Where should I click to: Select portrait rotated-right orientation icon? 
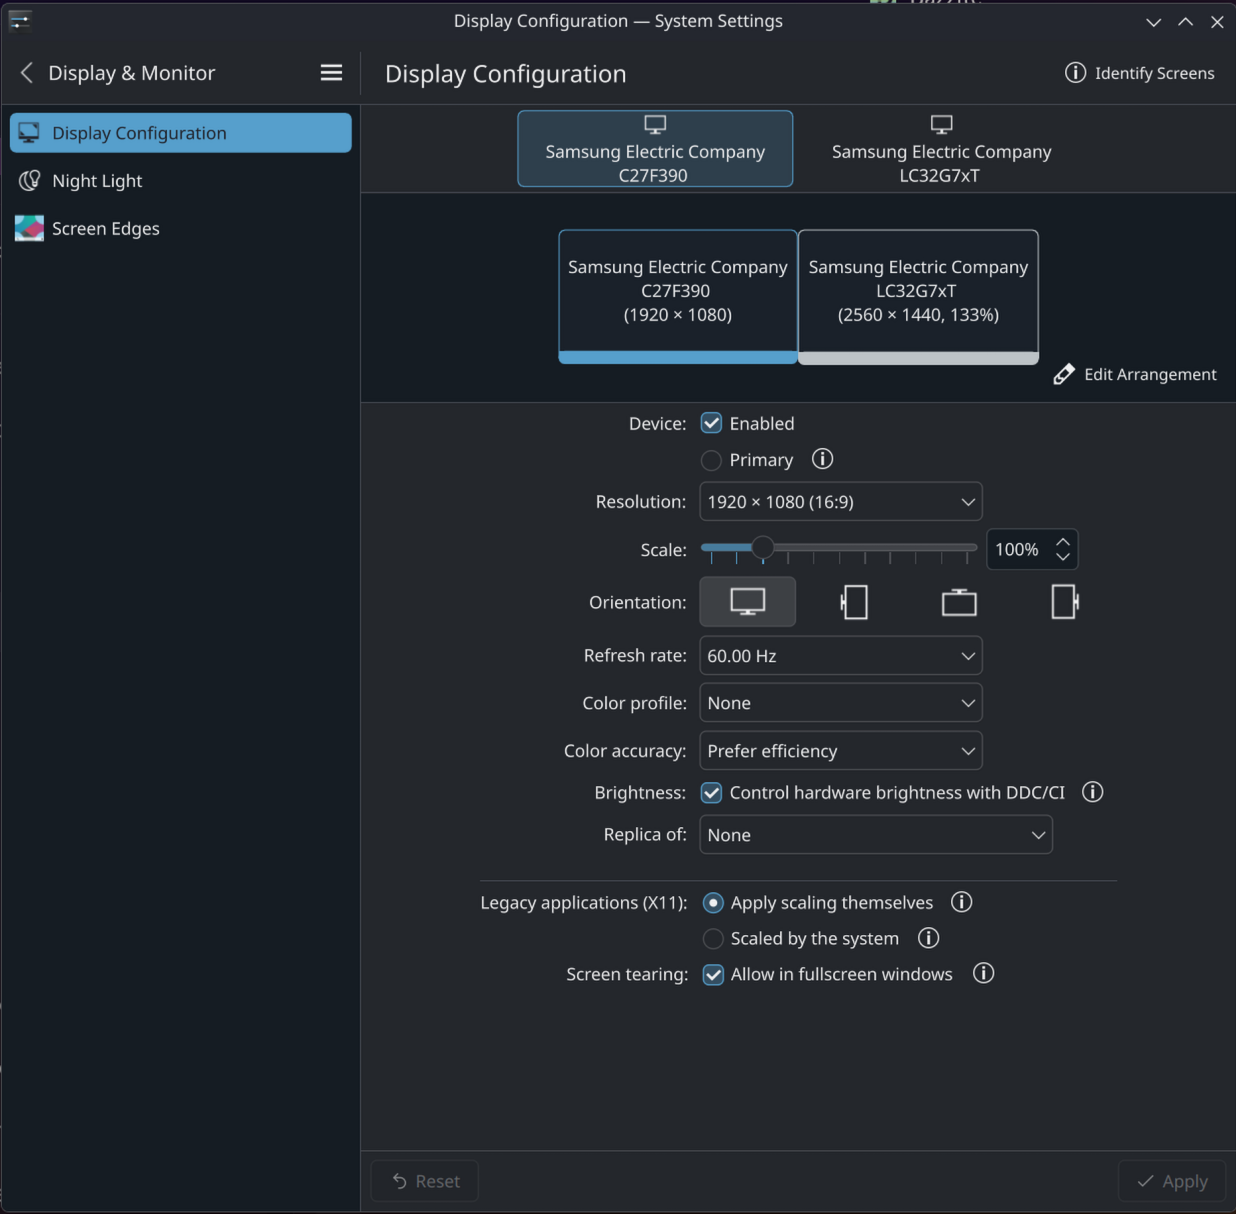click(x=1065, y=602)
